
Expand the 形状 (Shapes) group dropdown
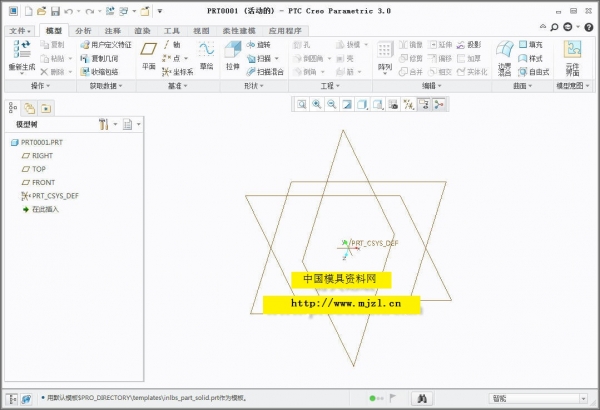coord(254,86)
